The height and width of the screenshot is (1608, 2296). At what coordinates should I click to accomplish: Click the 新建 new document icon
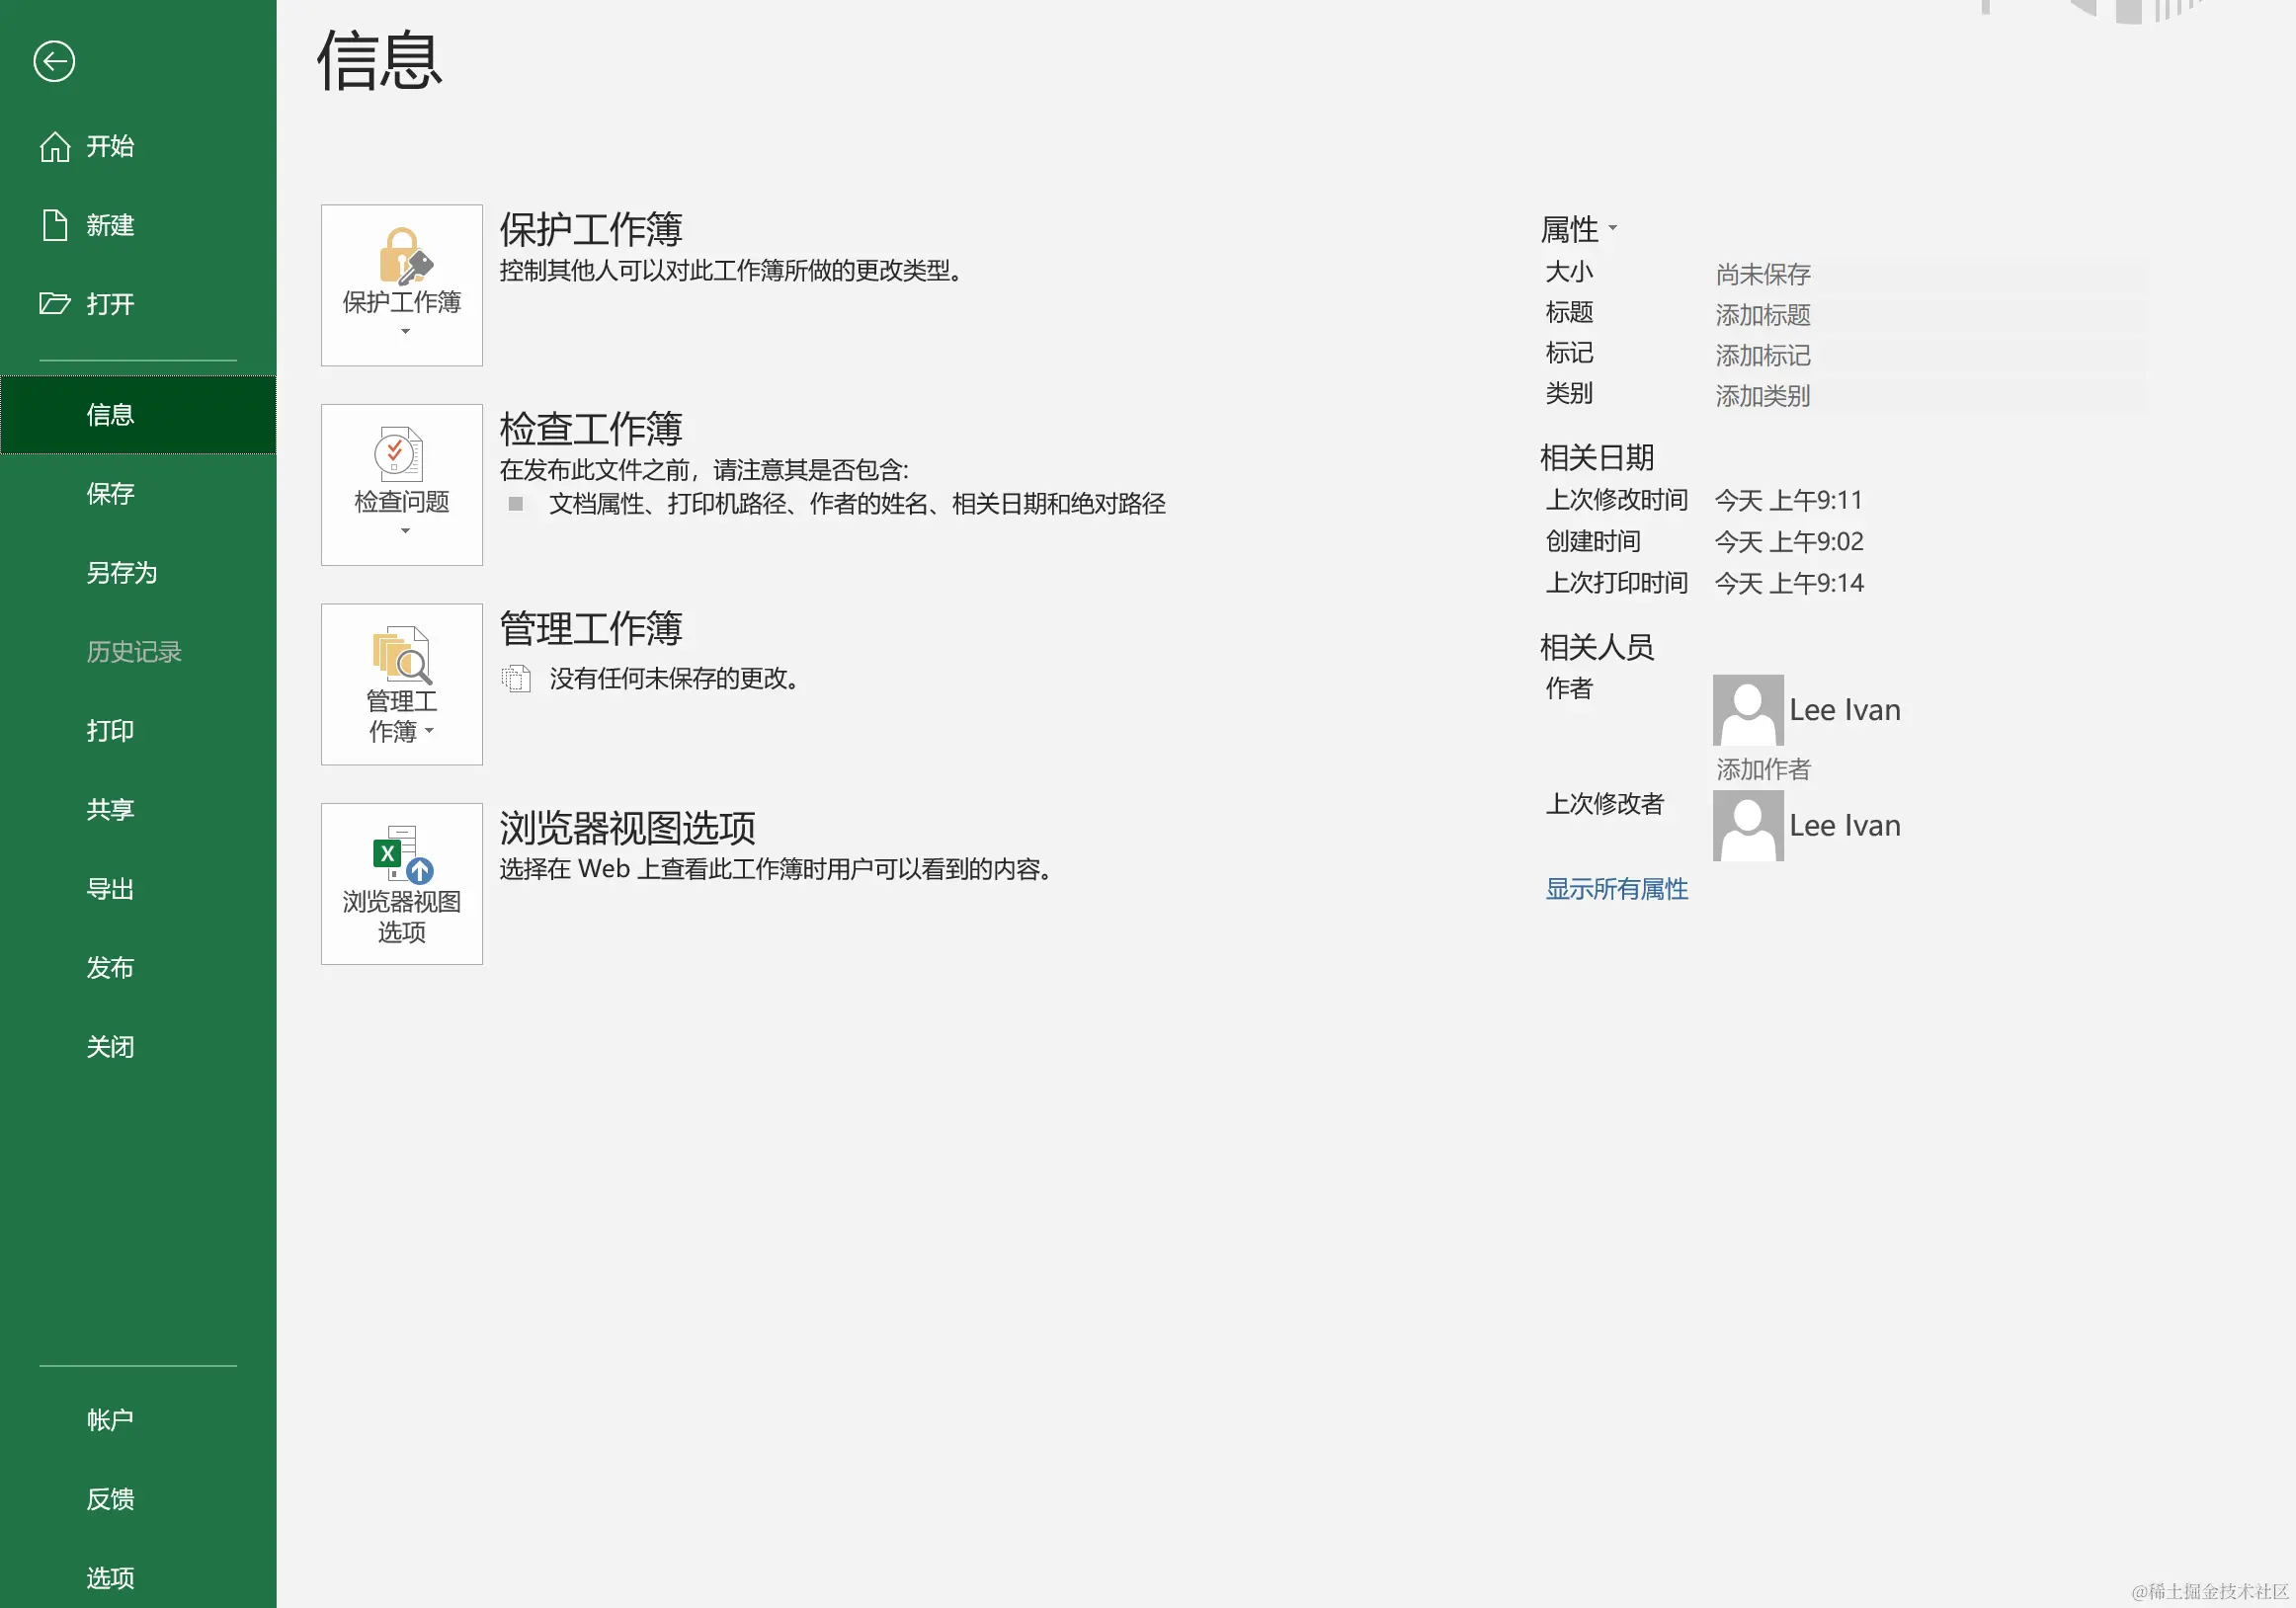point(55,226)
